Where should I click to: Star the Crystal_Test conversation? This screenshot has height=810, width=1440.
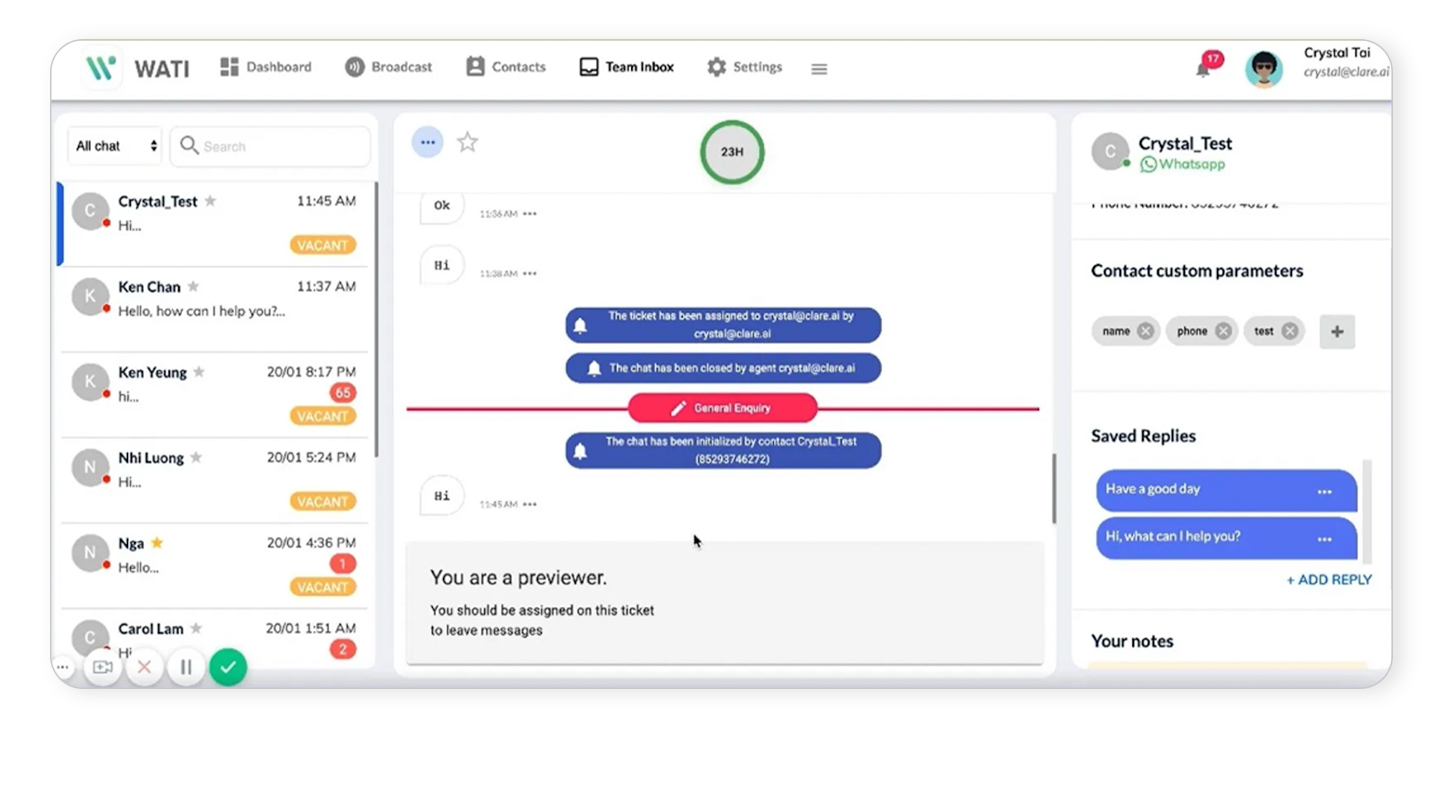[x=211, y=199]
